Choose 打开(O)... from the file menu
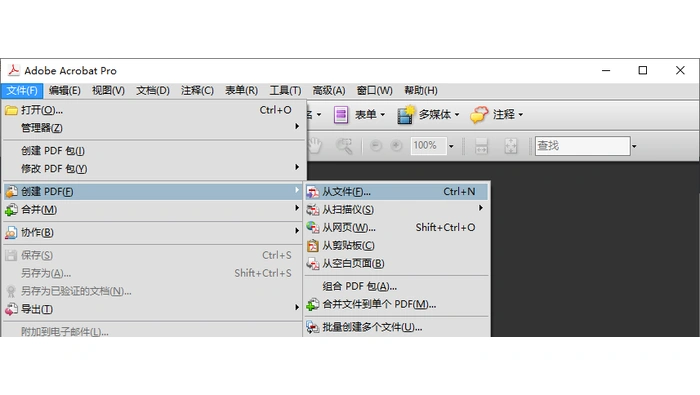 154,110
